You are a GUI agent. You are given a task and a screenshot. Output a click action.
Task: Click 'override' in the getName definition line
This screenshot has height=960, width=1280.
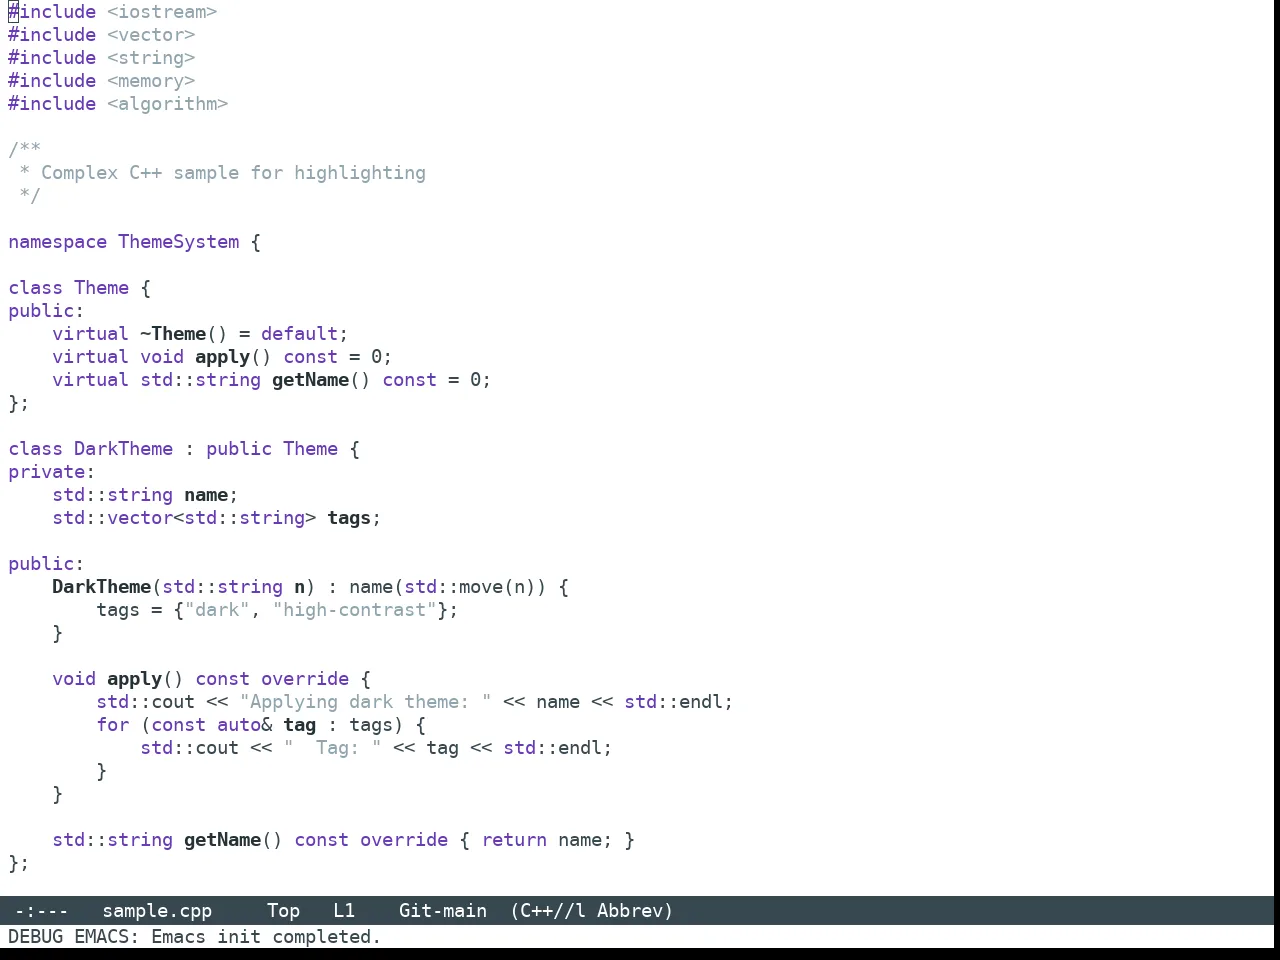coord(404,840)
